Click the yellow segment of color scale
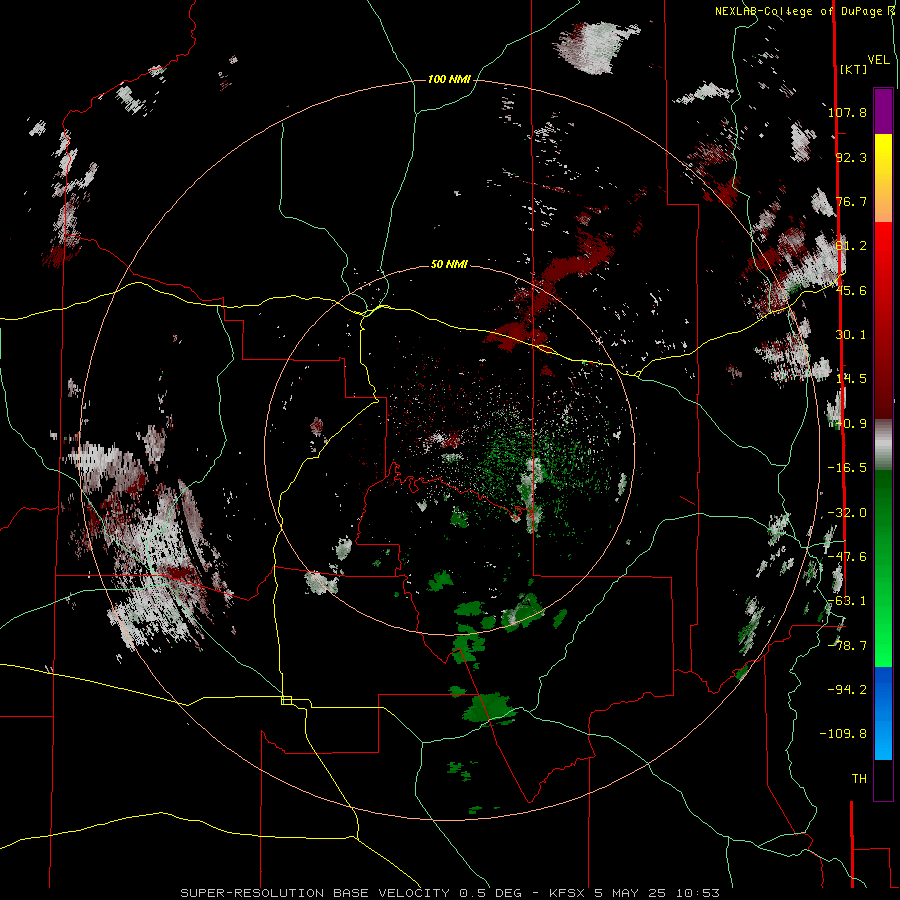Screen dimensions: 900x900 (883, 155)
